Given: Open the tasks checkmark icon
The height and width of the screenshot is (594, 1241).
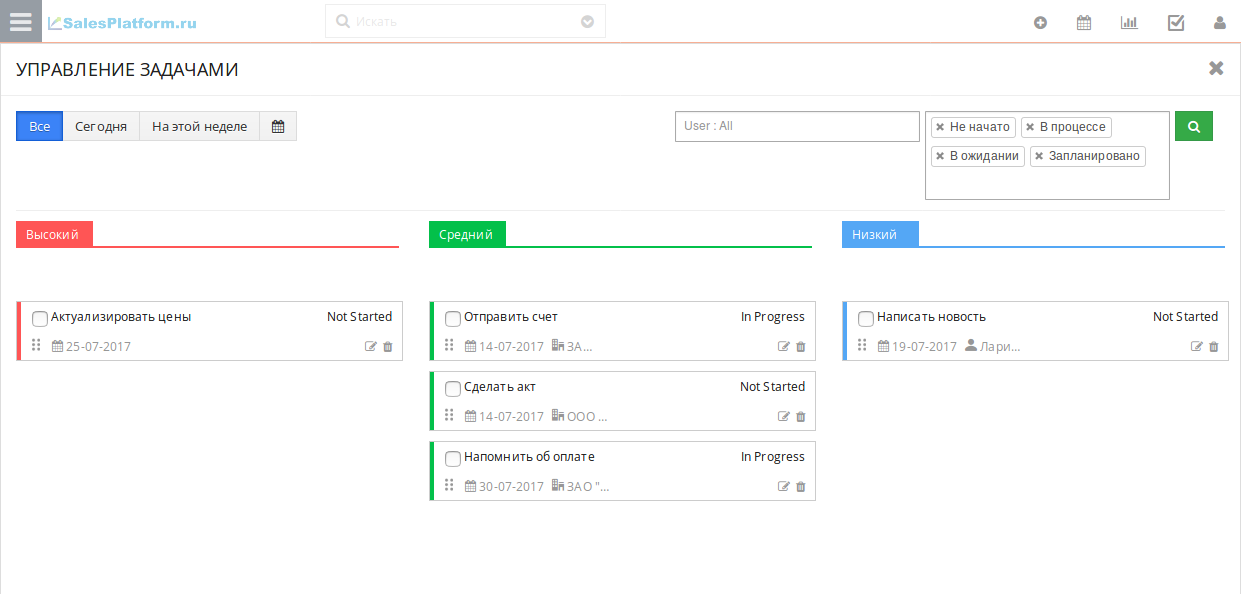Looking at the screenshot, I should click(1175, 21).
